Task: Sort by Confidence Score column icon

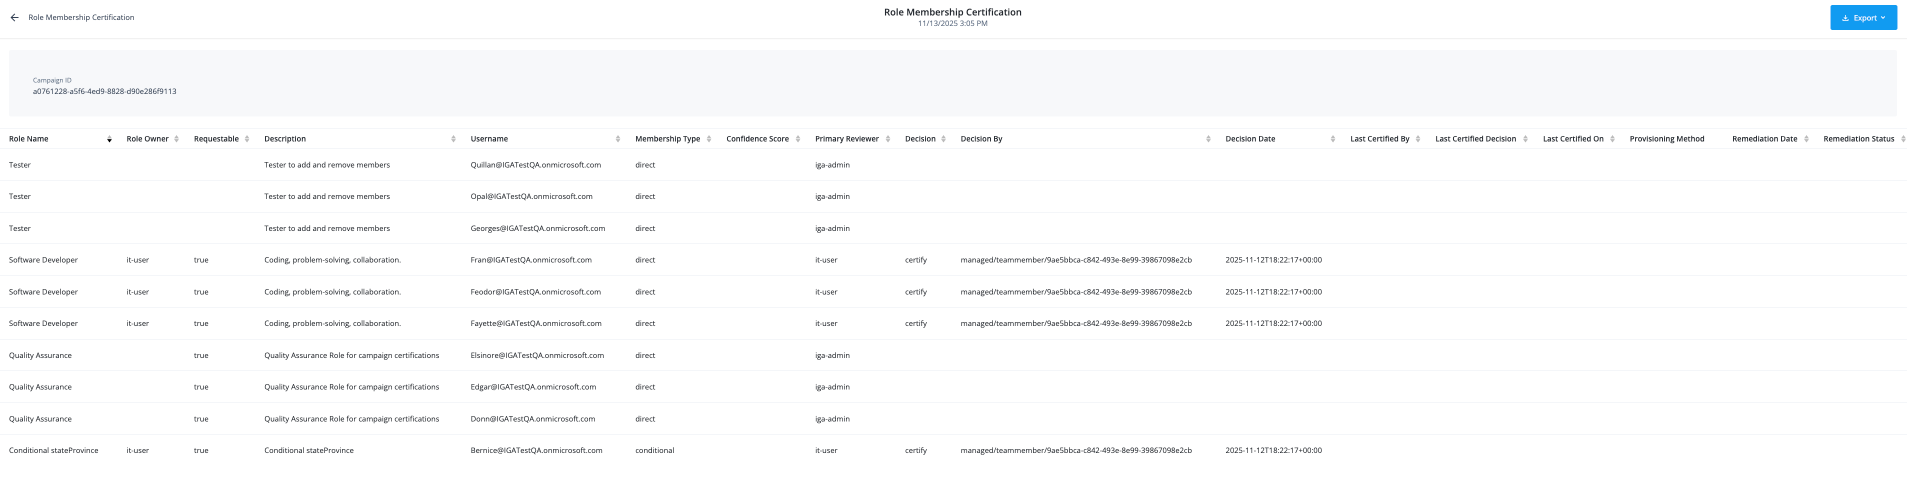Action: pyautogui.click(x=798, y=139)
